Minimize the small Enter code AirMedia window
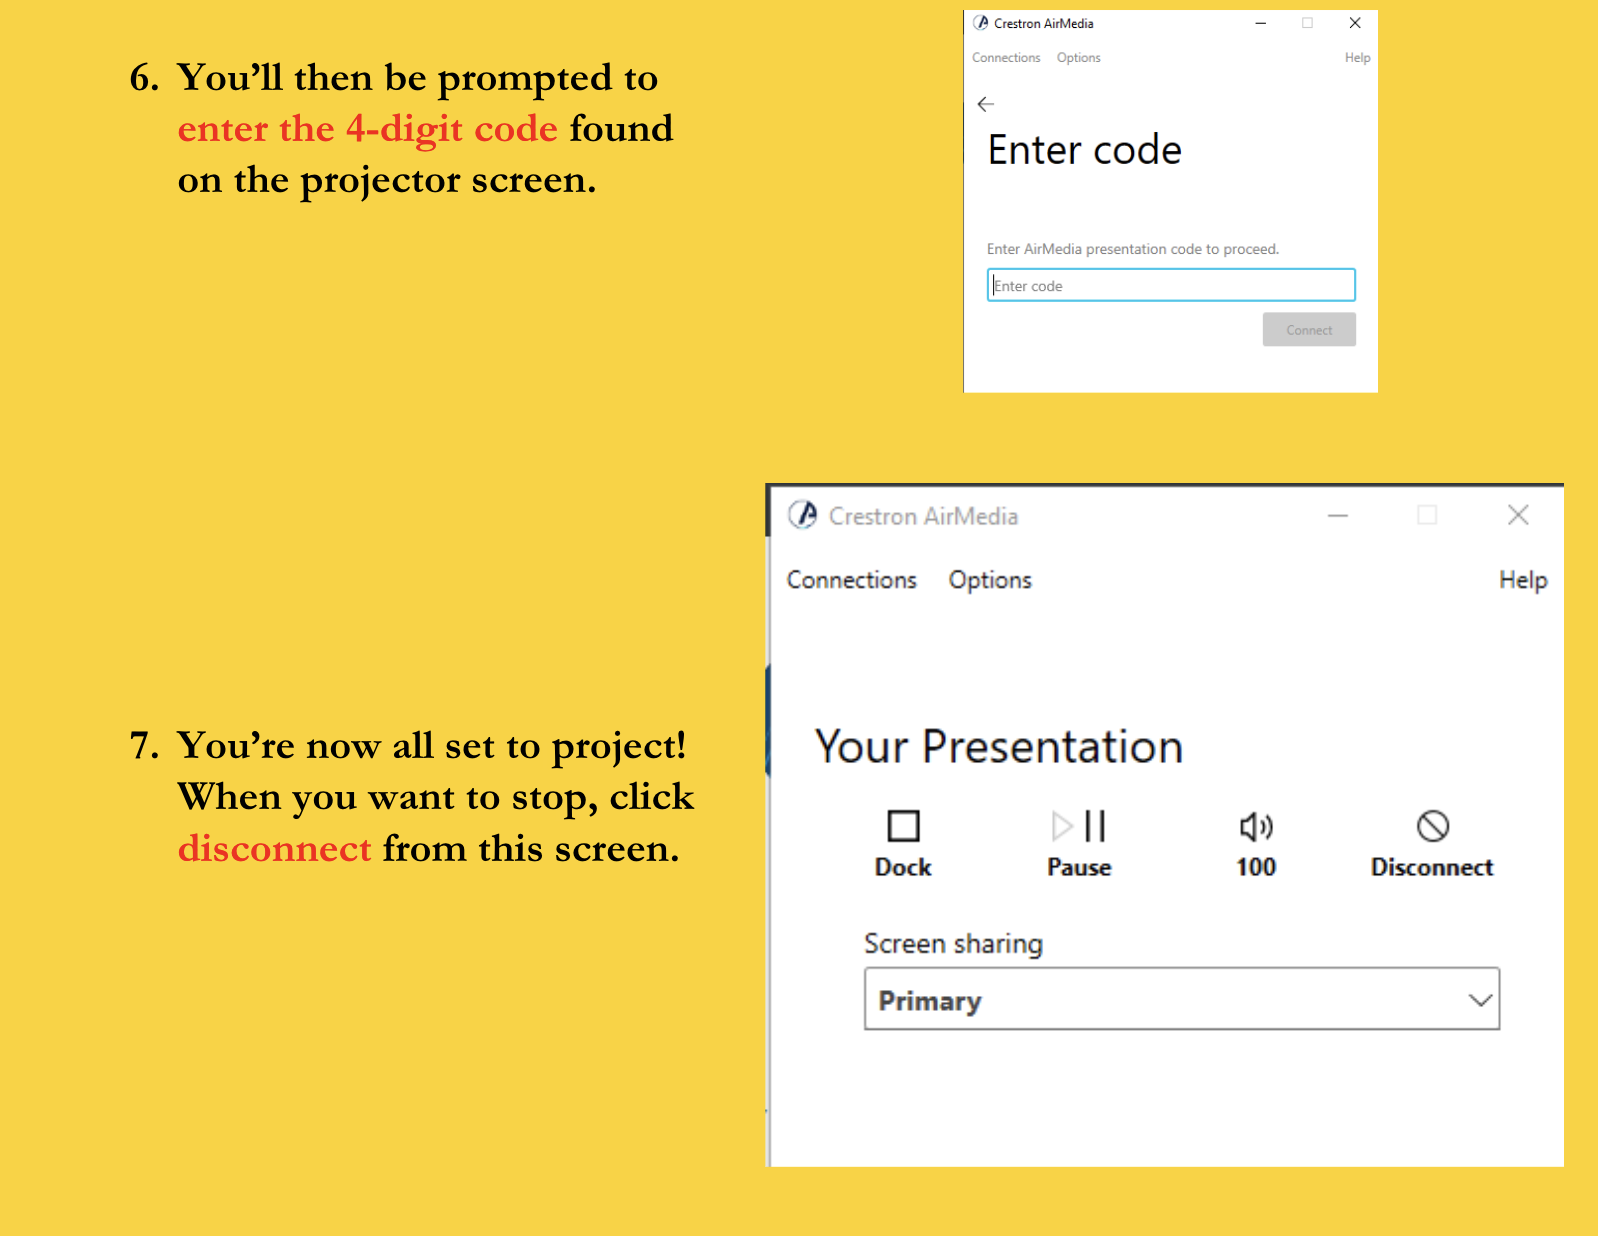 pos(1261,23)
